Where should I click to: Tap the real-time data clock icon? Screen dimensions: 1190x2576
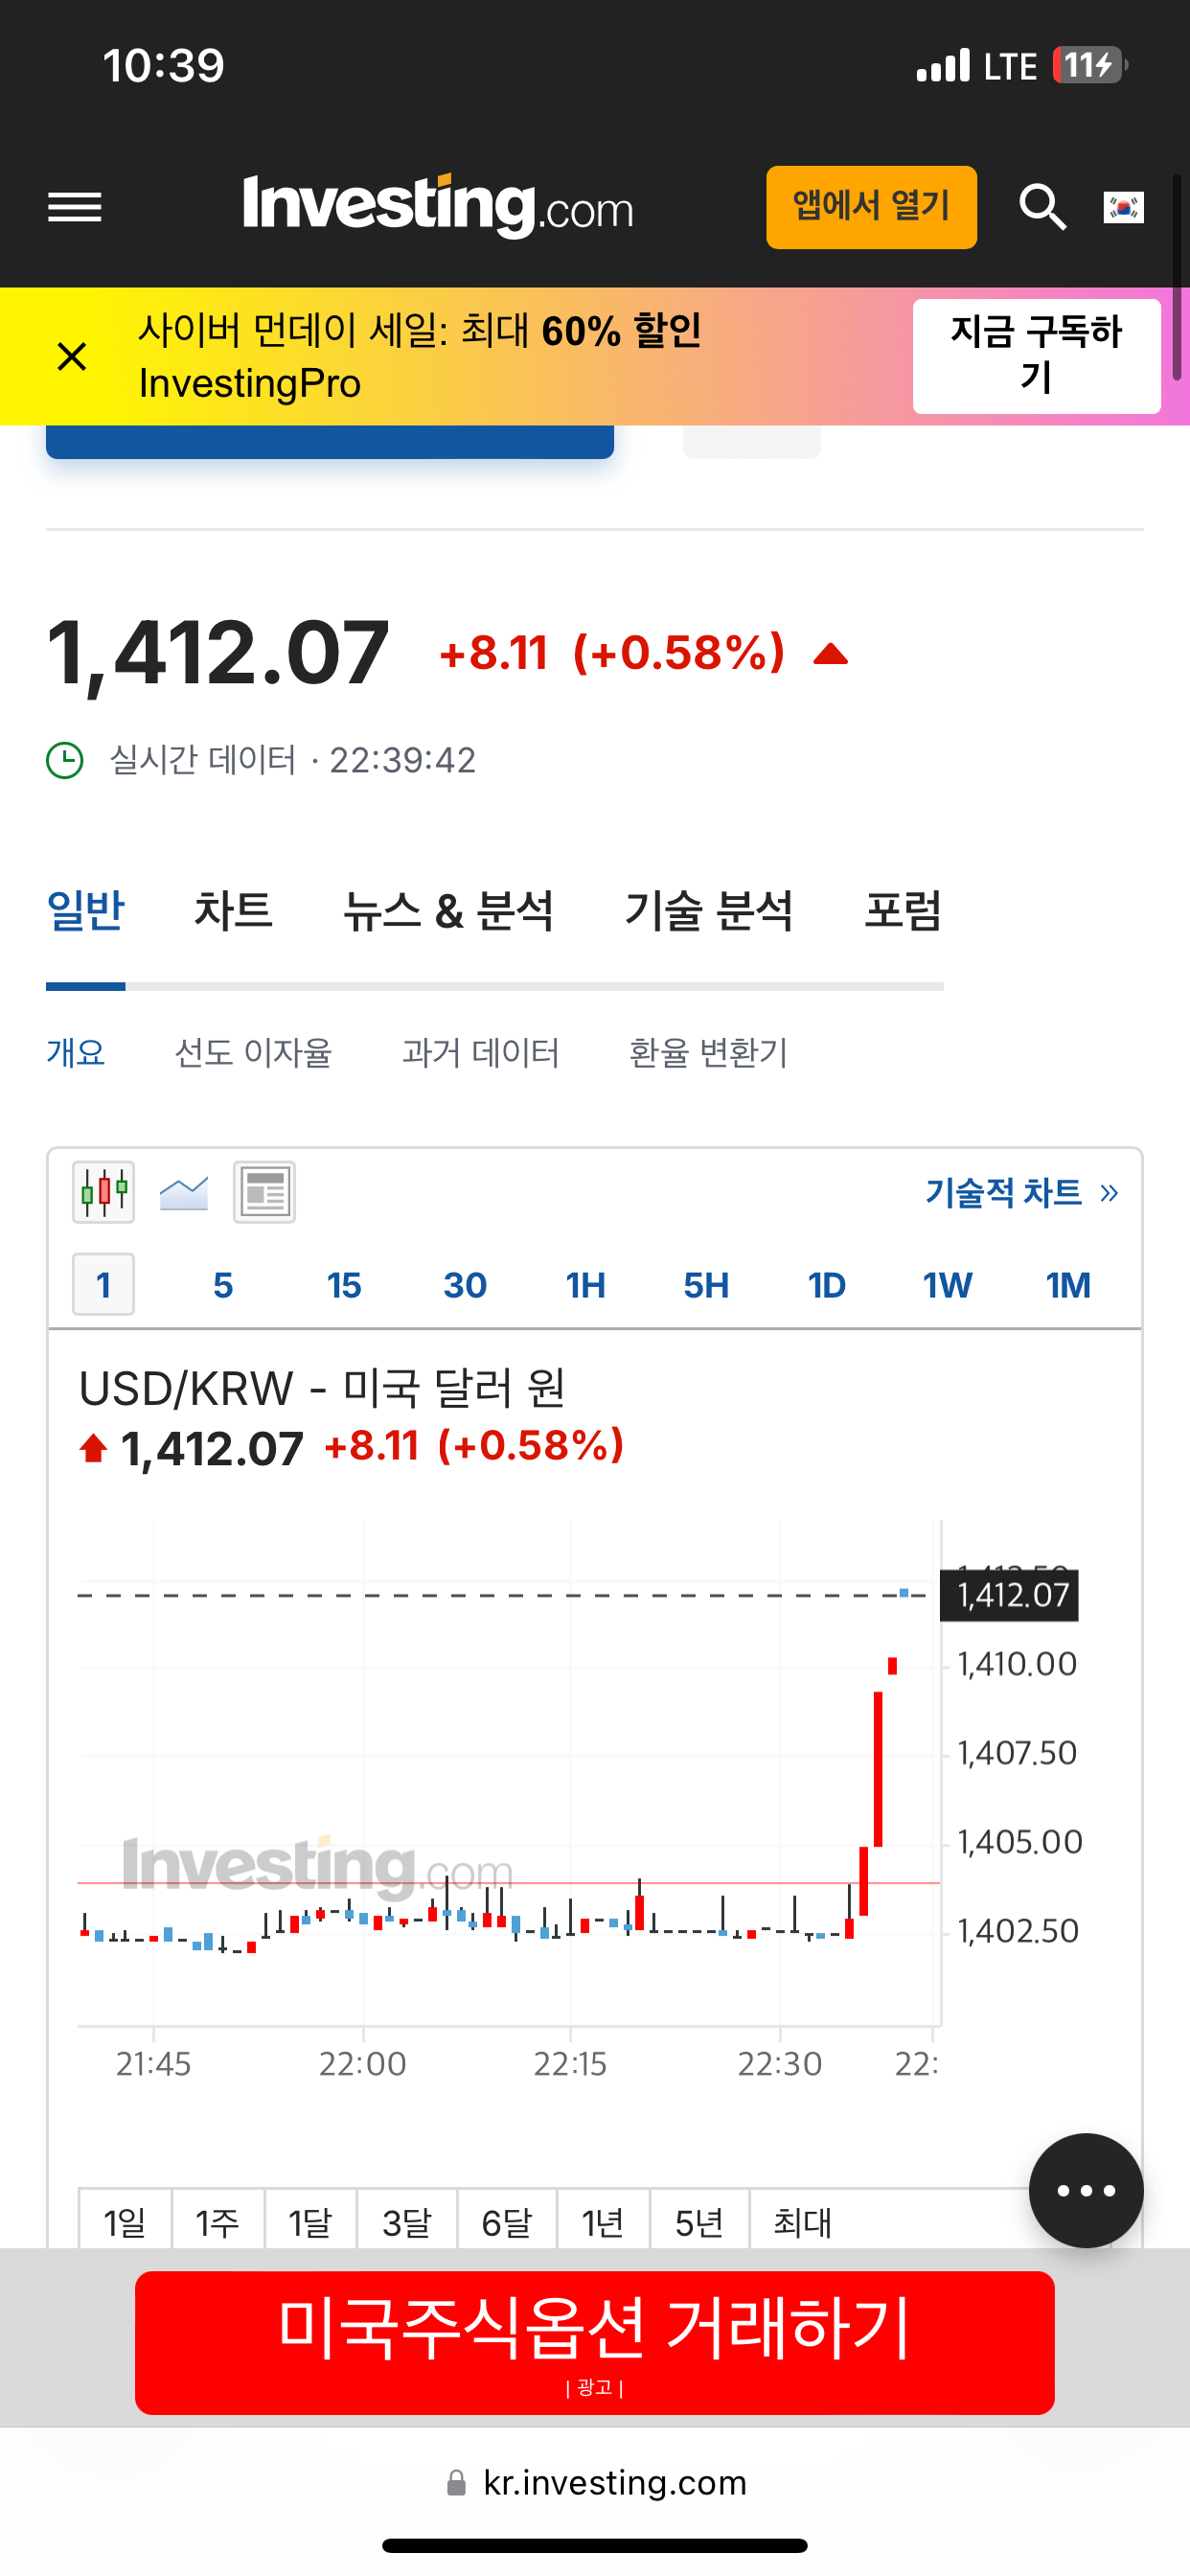coord(66,760)
